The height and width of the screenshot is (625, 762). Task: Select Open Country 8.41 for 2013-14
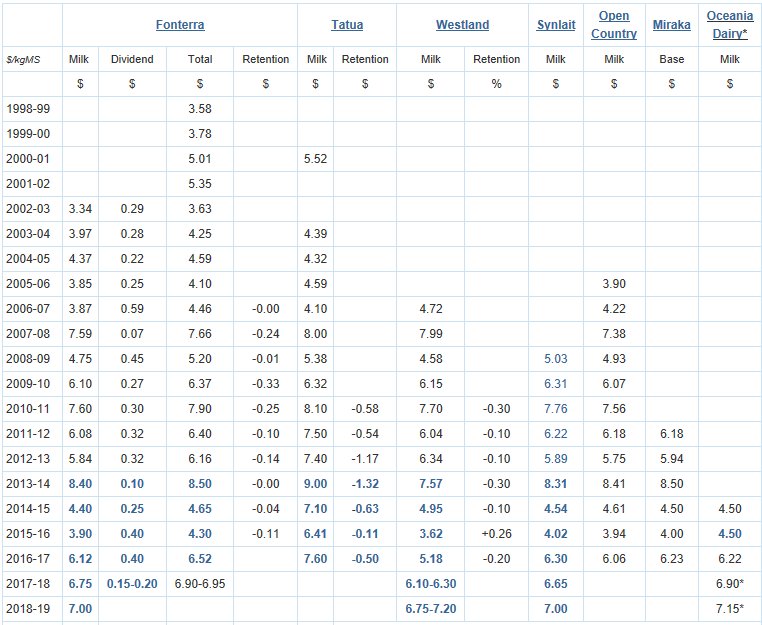point(614,484)
